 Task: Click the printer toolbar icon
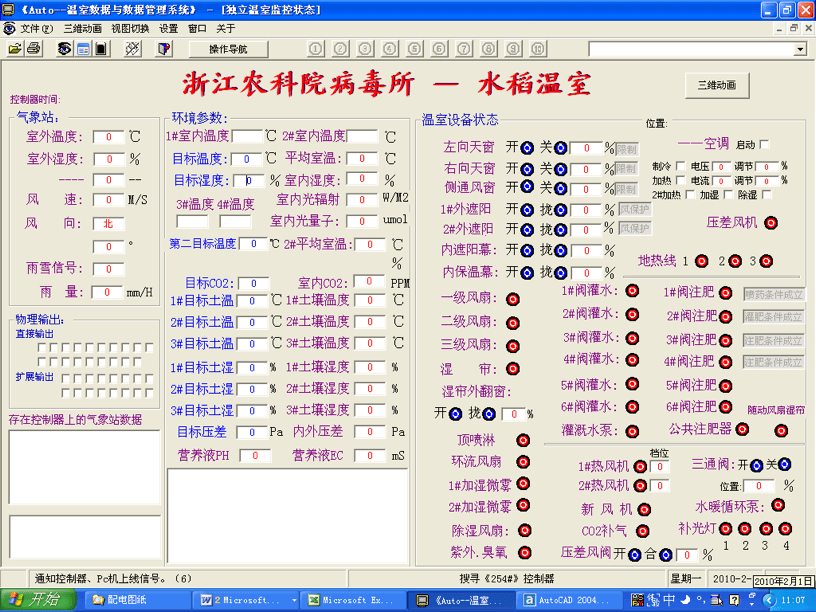[x=33, y=48]
